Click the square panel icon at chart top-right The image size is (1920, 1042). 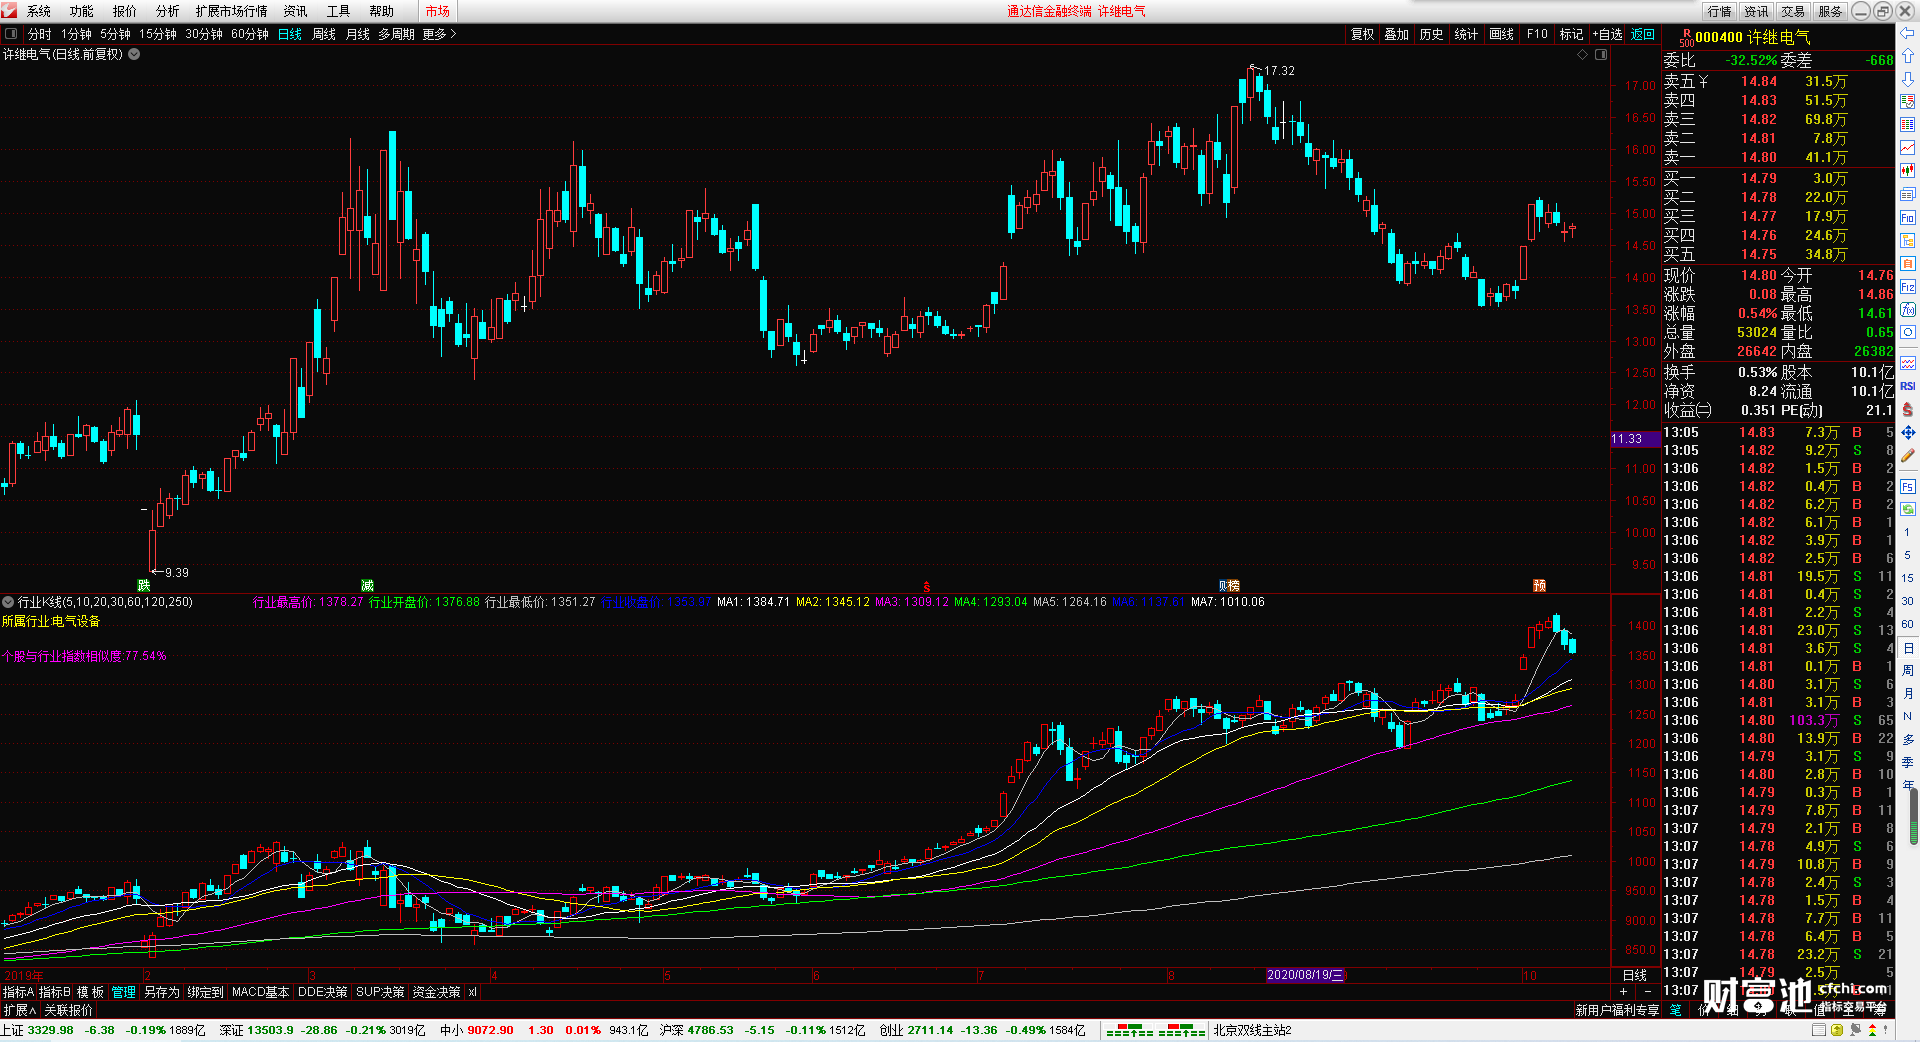[1601, 54]
